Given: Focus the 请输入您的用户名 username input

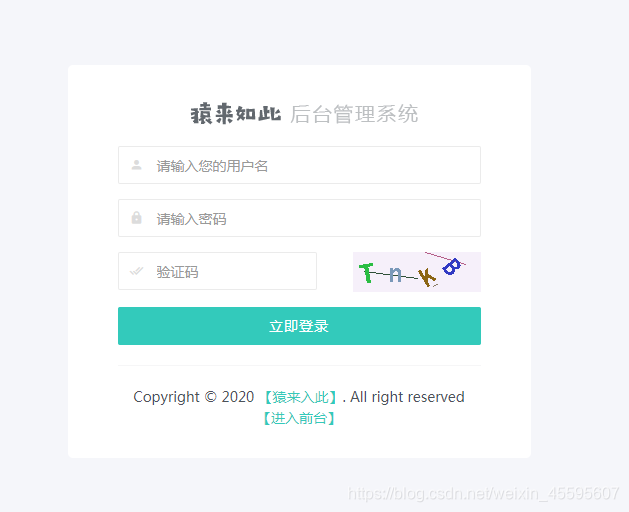Looking at the screenshot, I should [x=299, y=165].
